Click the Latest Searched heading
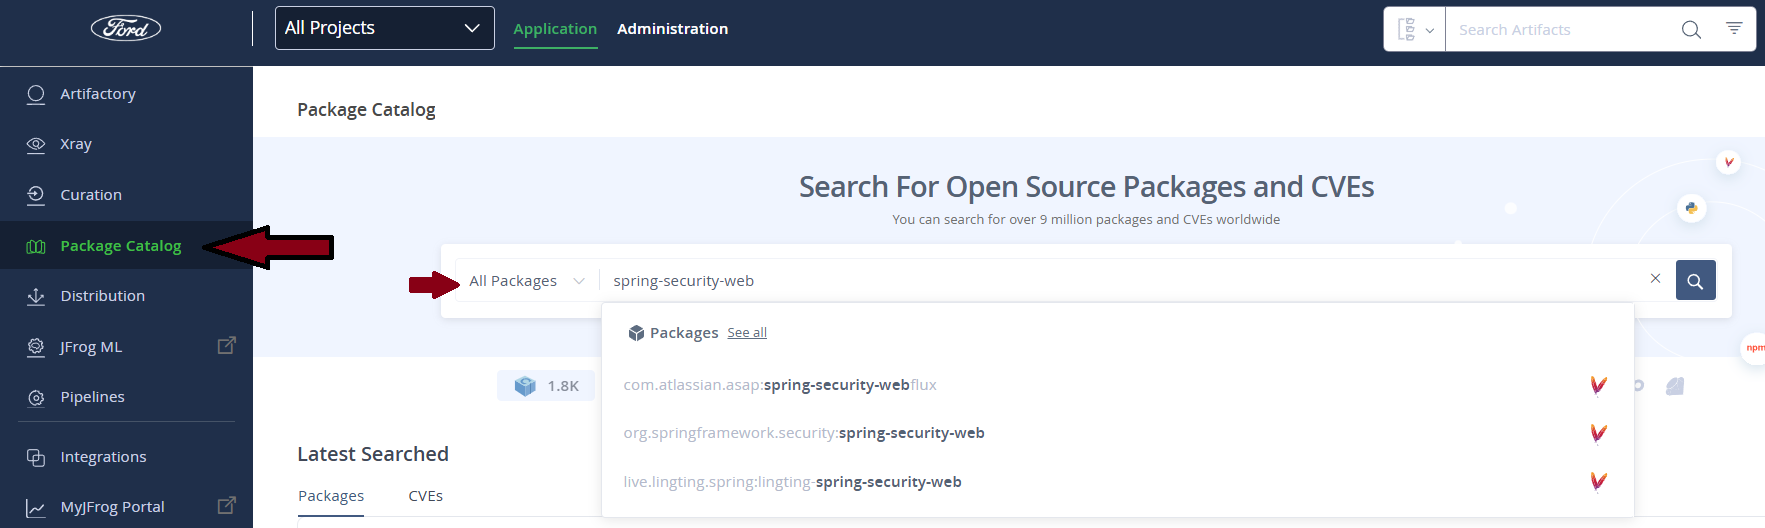The height and width of the screenshot is (528, 1765). [373, 454]
